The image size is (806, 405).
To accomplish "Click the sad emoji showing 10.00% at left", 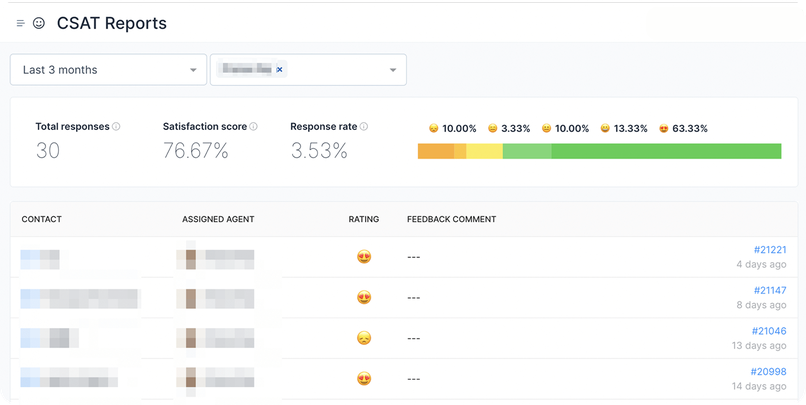I will (433, 128).
